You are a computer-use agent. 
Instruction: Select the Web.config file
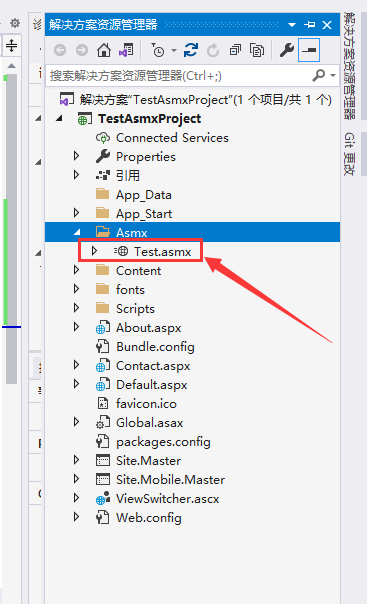click(x=149, y=517)
